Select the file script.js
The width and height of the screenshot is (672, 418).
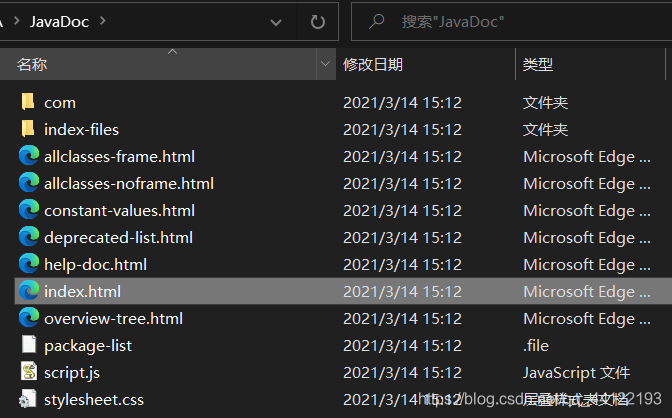72,373
